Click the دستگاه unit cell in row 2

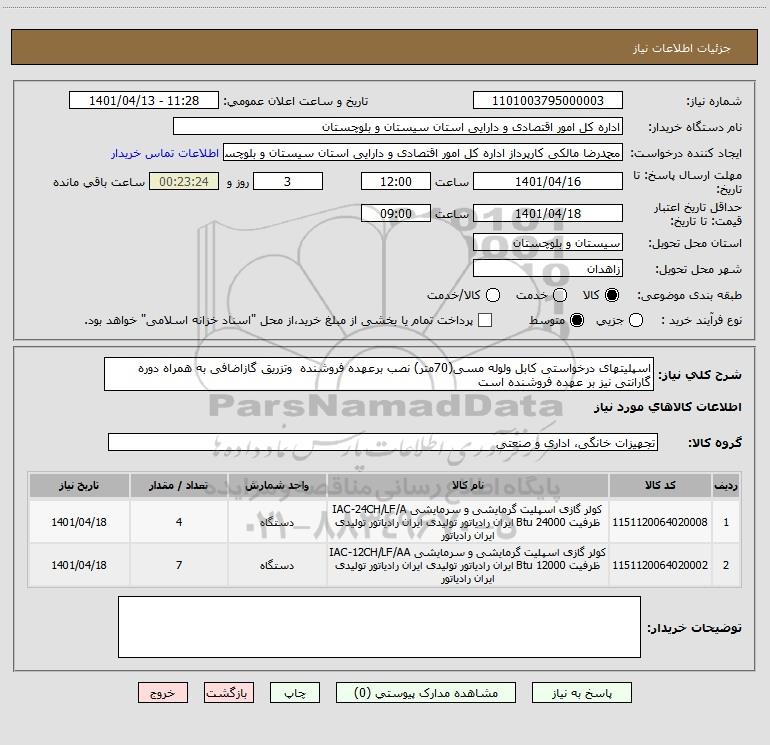(x=277, y=565)
